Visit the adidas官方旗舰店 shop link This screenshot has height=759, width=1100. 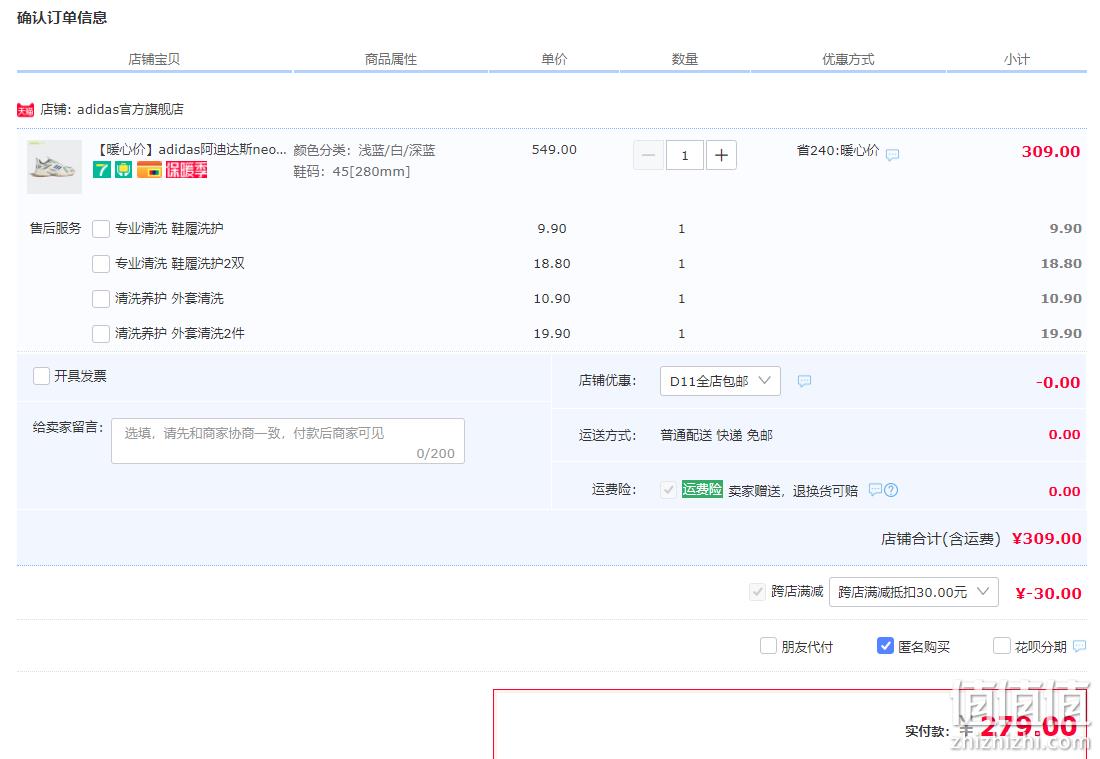pos(130,109)
